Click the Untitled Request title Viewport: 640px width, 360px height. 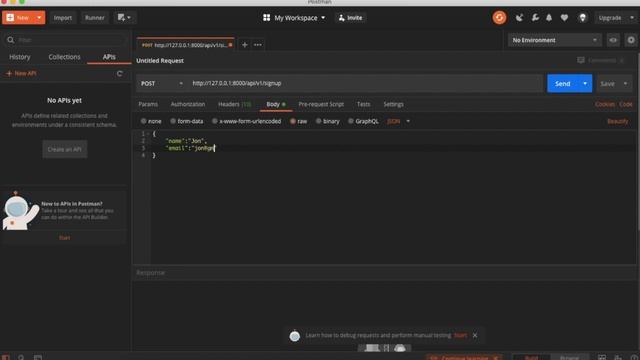click(x=160, y=60)
